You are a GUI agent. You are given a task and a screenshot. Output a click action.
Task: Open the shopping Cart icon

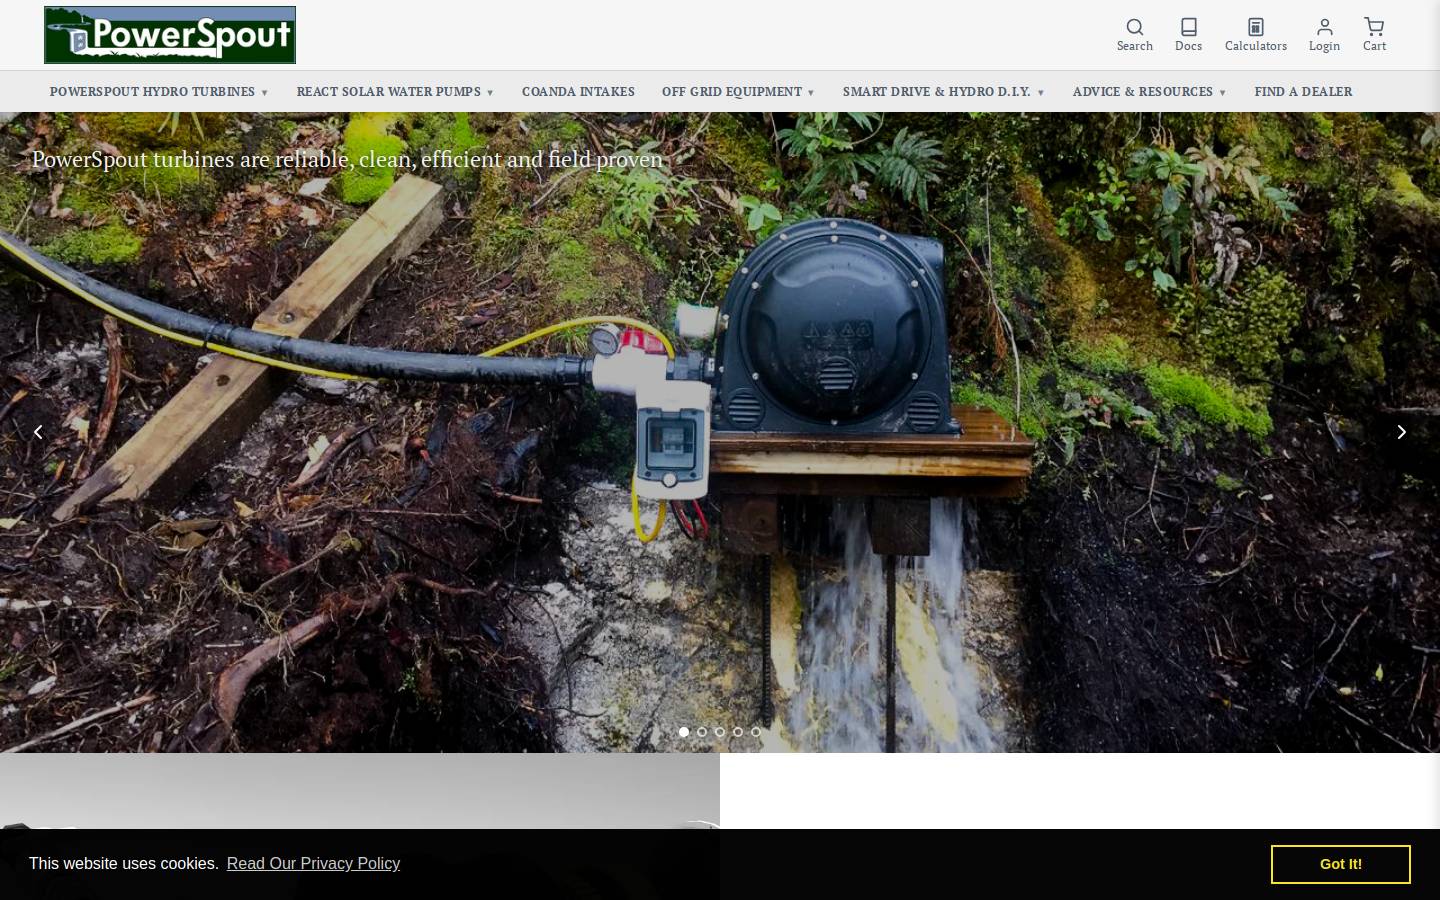(1374, 35)
